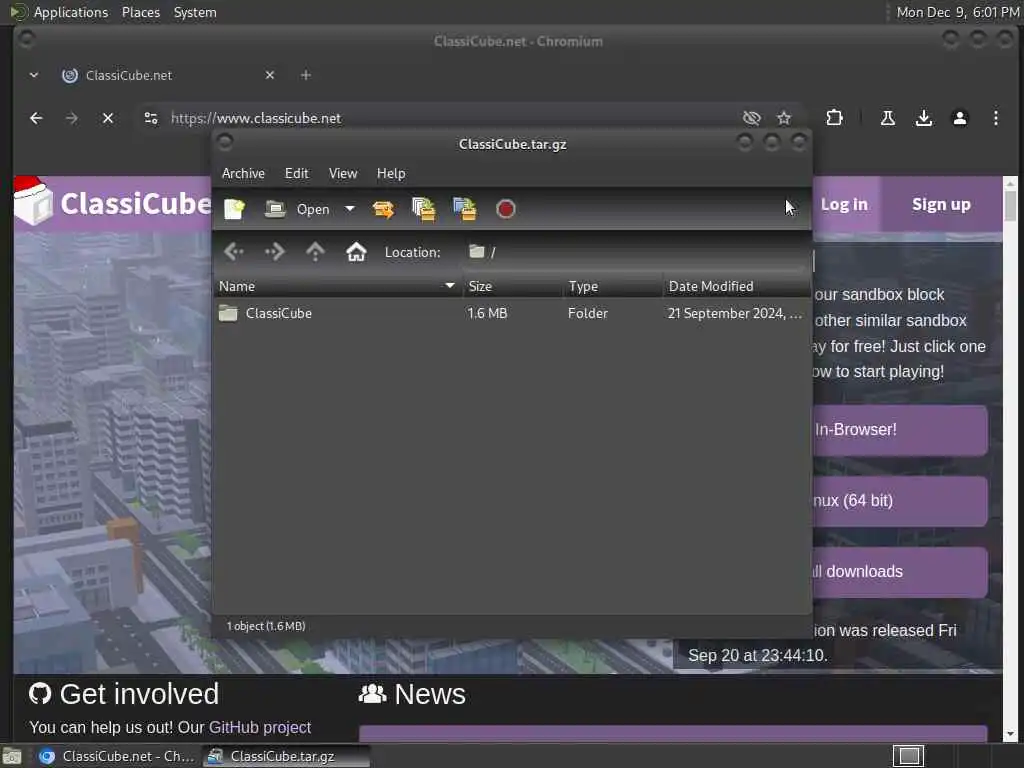Click the webpage vertical scrollbar thumb

click(1010, 206)
